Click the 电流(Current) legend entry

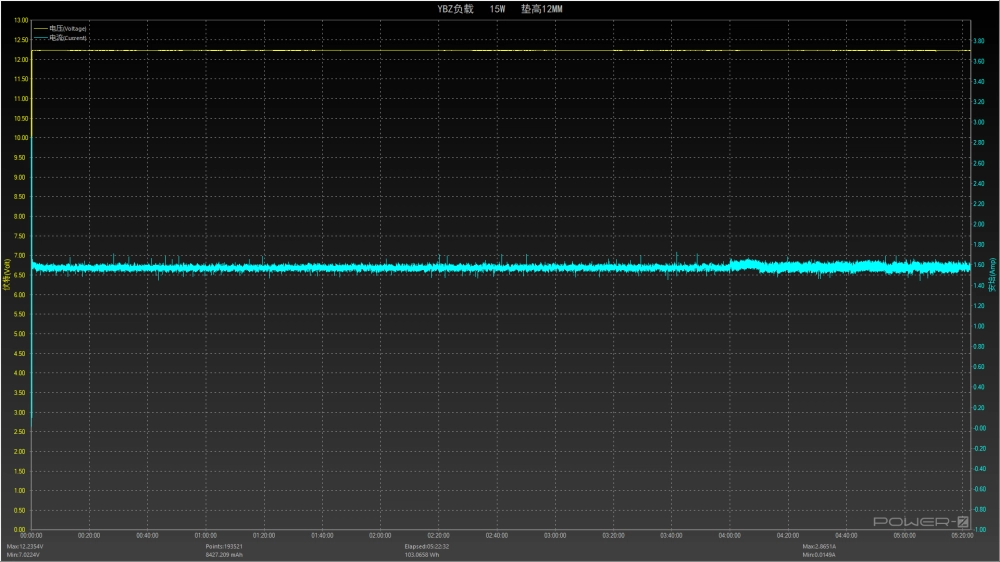point(60,38)
